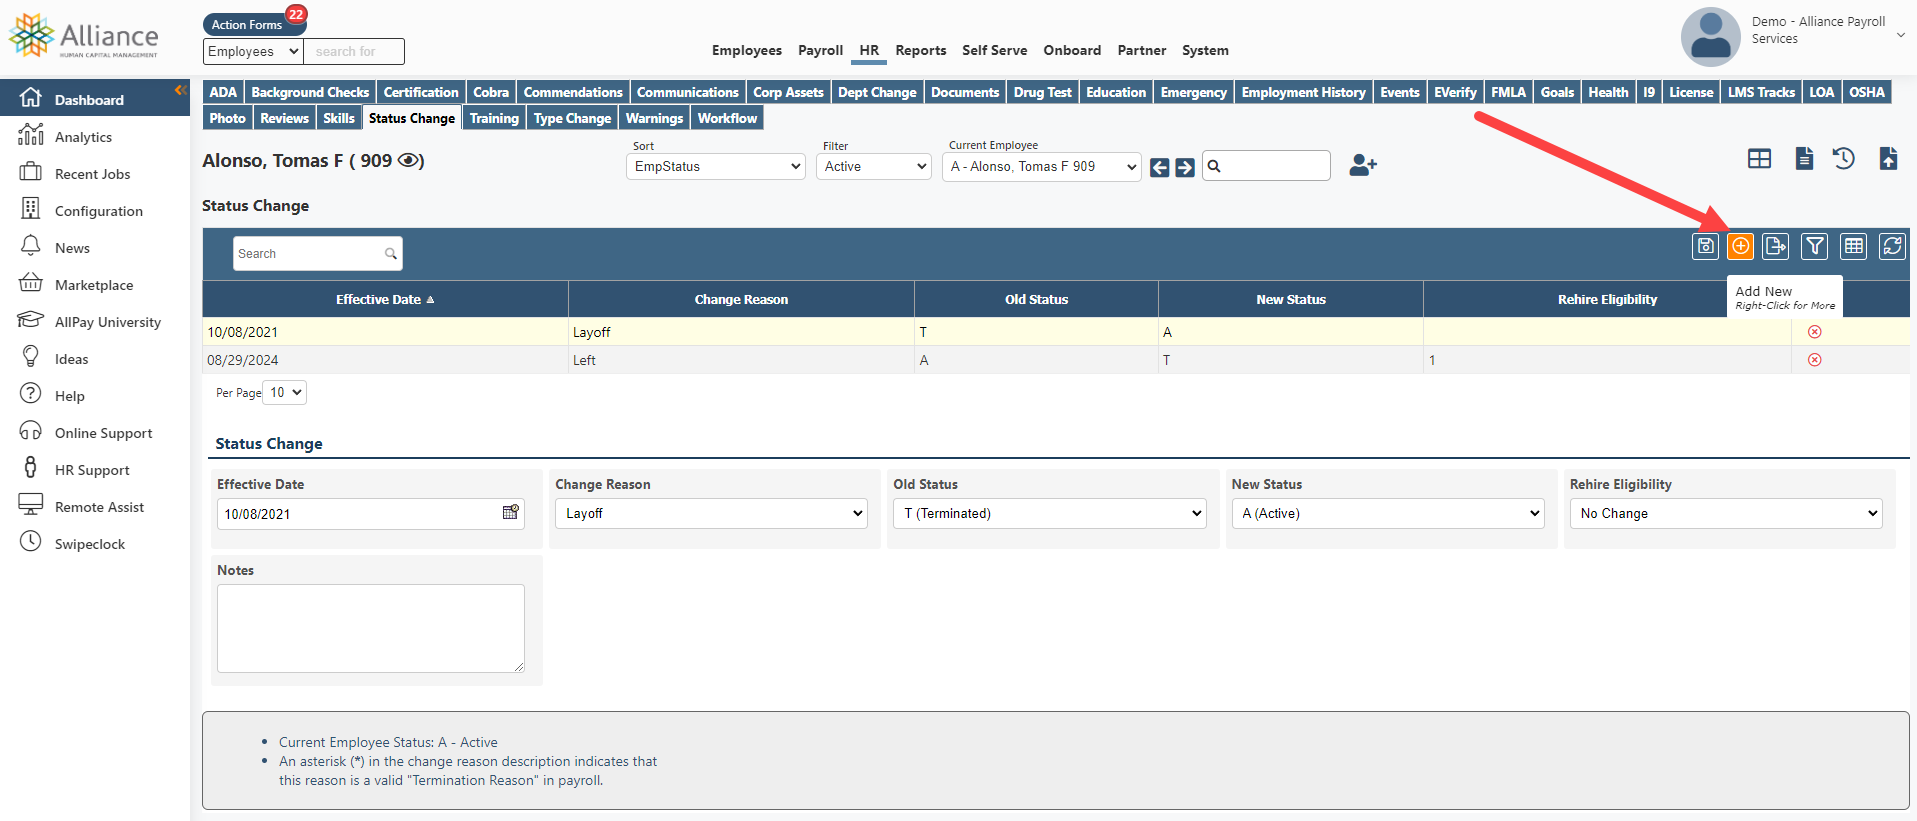Image resolution: width=1917 pixels, height=821 pixels.
Task: Open Configuration in the sidebar
Action: (x=98, y=211)
